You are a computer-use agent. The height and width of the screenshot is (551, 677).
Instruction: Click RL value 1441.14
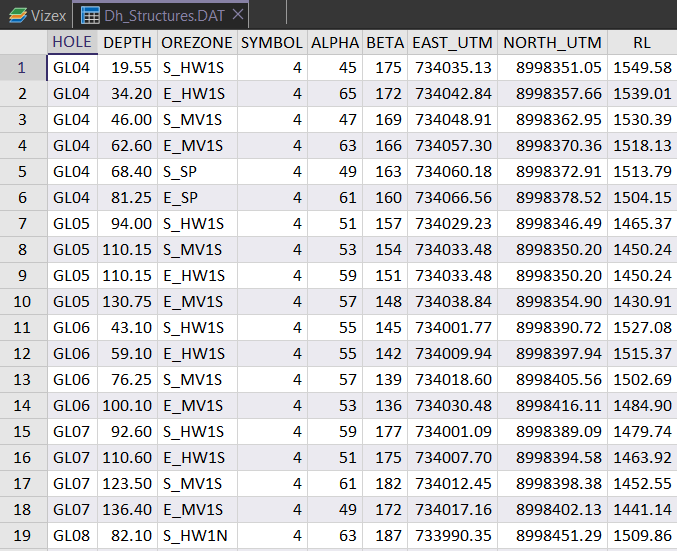[x=642, y=510]
